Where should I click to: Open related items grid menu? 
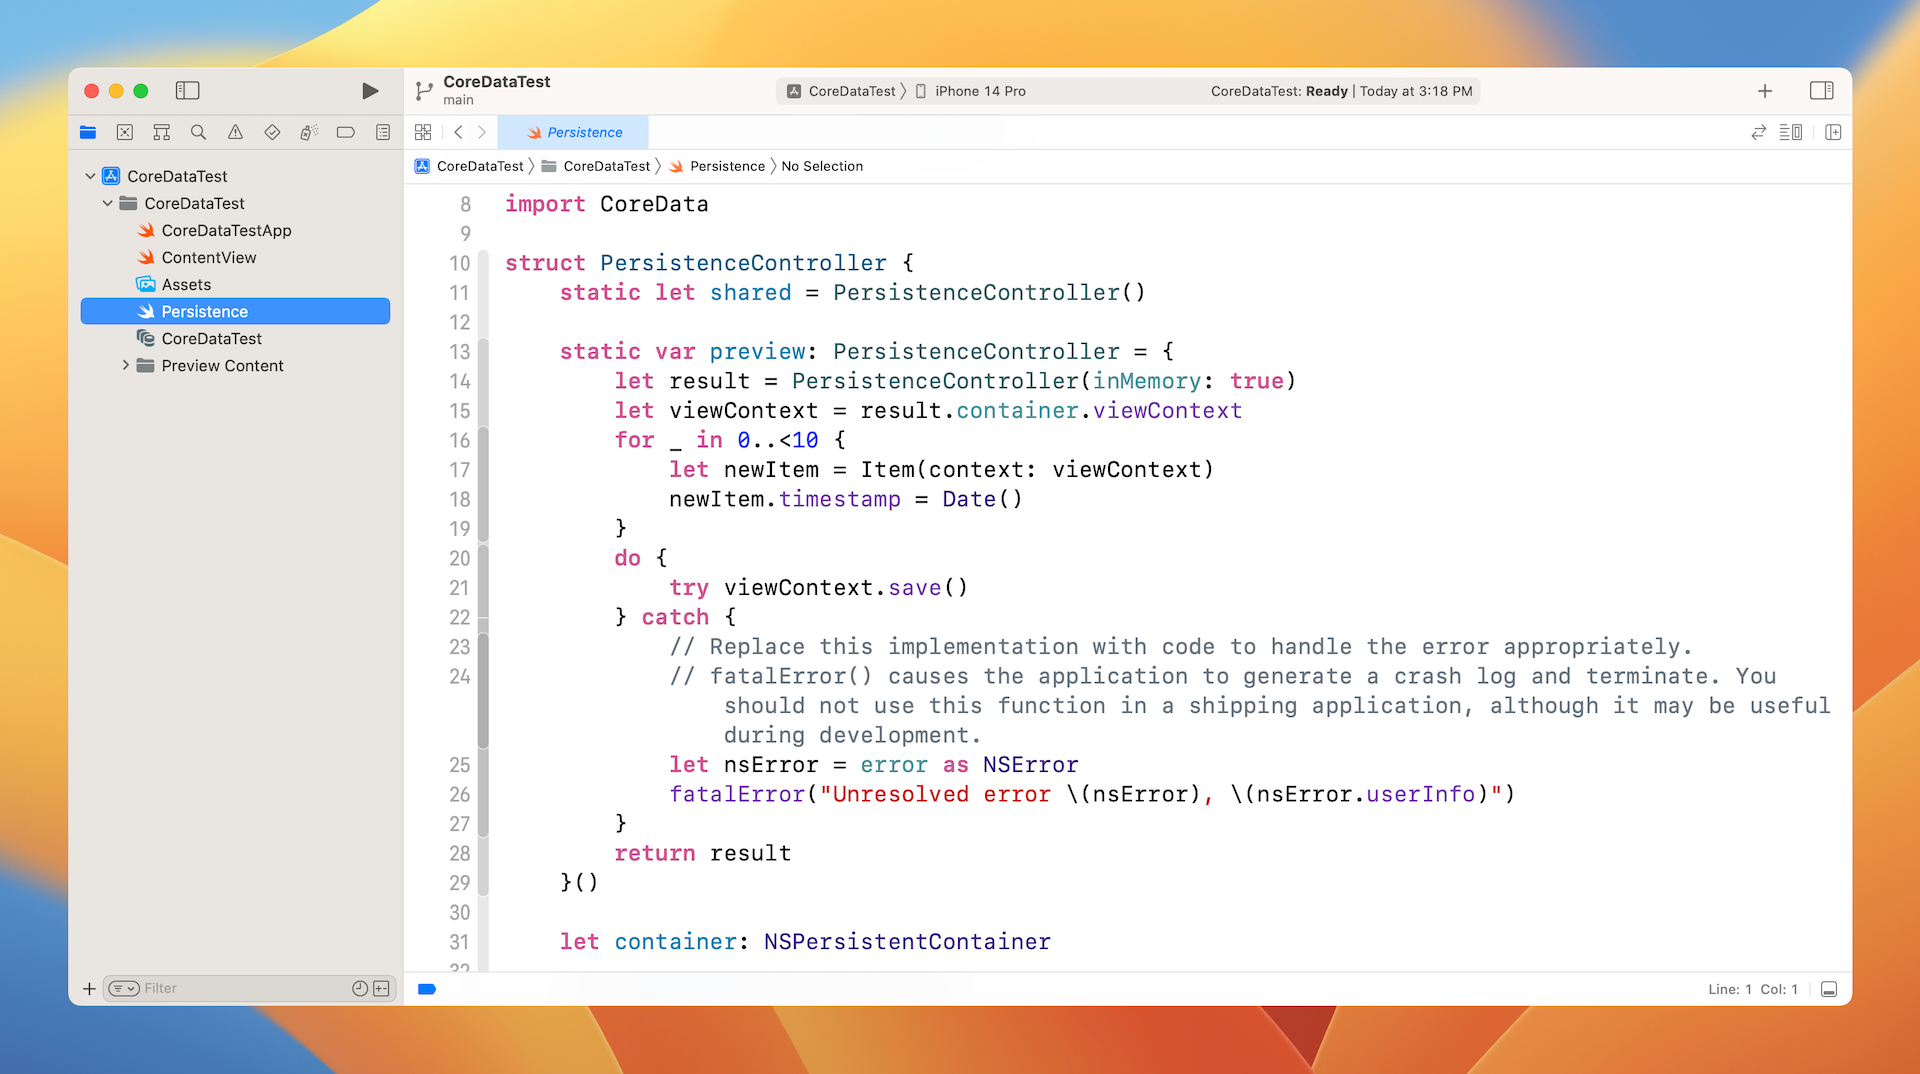pyautogui.click(x=423, y=132)
